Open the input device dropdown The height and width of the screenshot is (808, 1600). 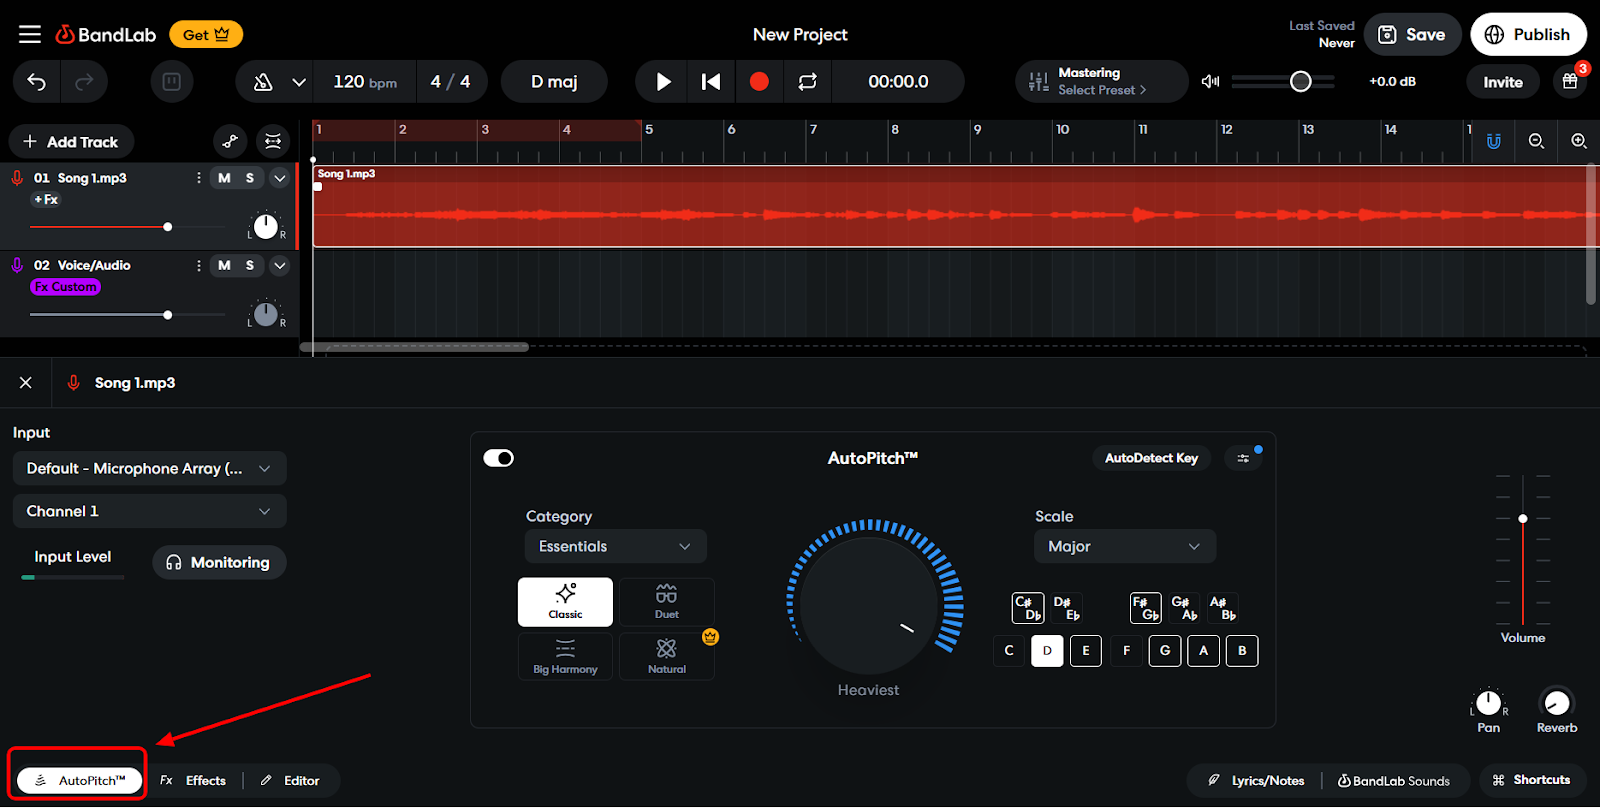pyautogui.click(x=150, y=468)
